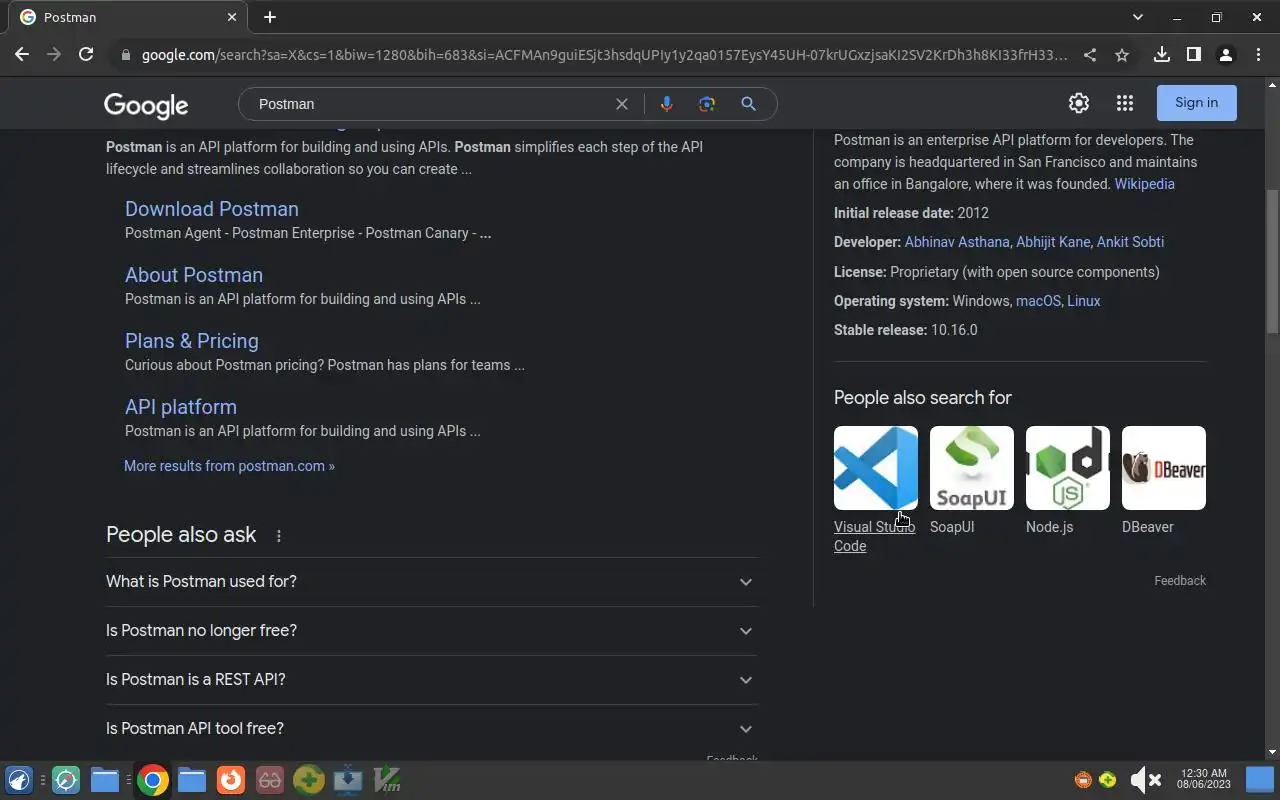
Task: Close the Postman browser tab
Action: click(232, 17)
